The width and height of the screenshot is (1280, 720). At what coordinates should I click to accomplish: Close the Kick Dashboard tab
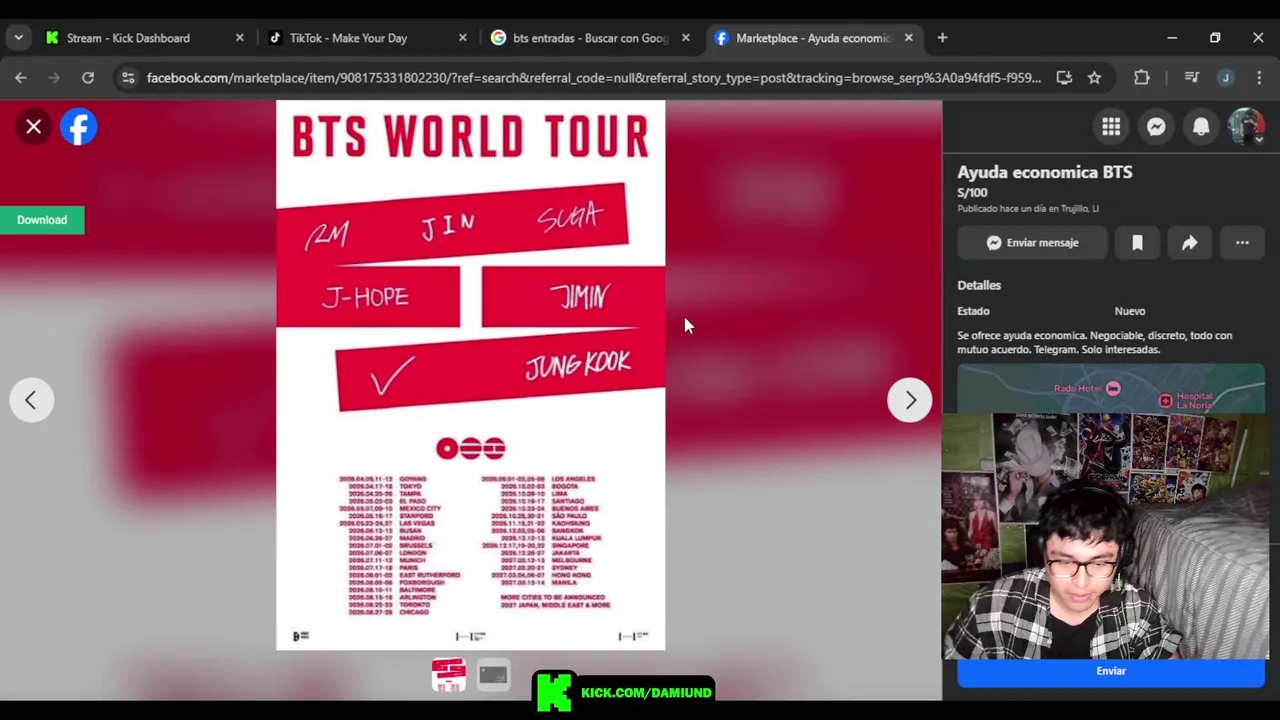[x=240, y=38]
